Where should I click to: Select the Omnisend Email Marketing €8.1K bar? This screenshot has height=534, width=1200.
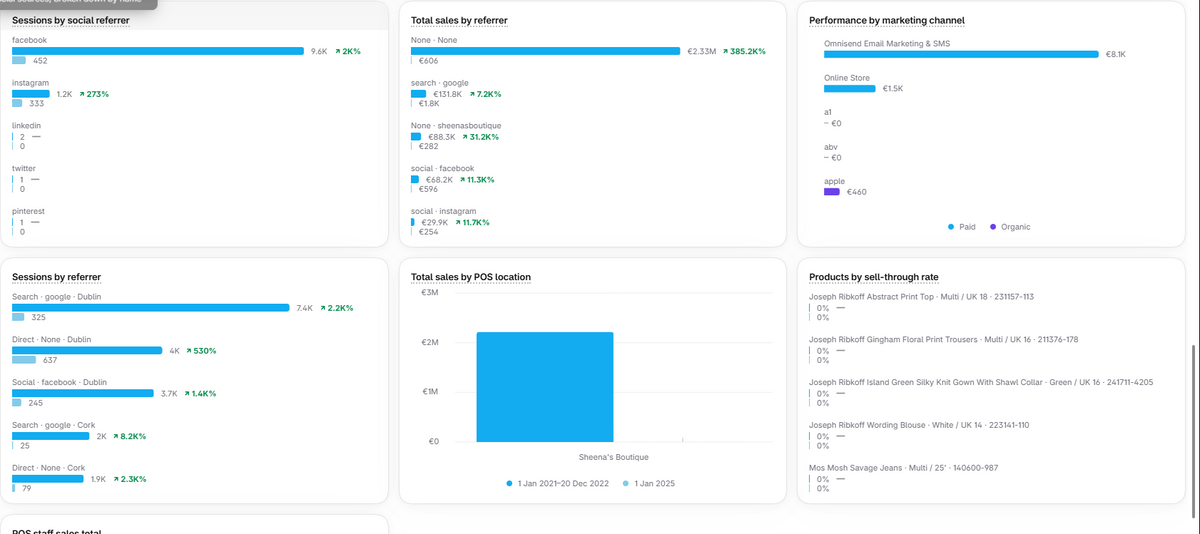point(961,55)
